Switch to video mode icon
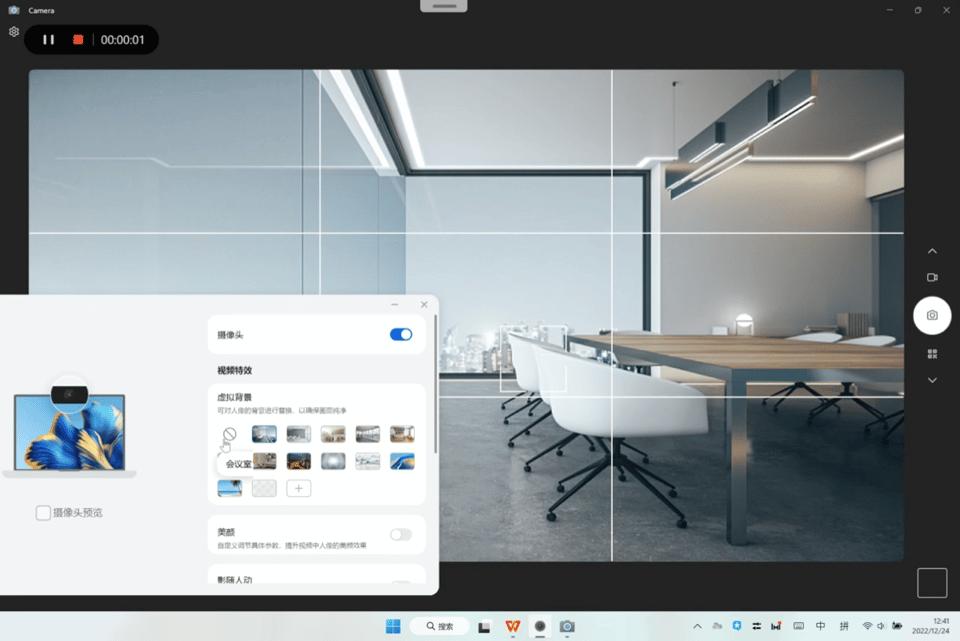This screenshot has height=641, width=960. [932, 277]
